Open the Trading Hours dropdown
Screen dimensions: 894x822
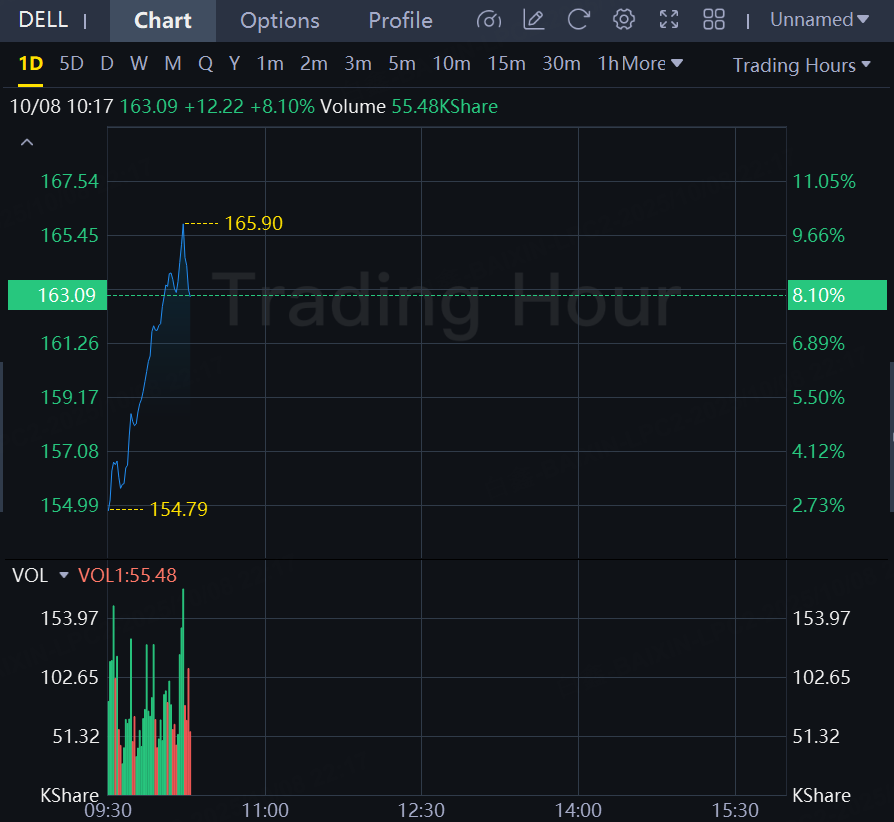tap(801, 65)
